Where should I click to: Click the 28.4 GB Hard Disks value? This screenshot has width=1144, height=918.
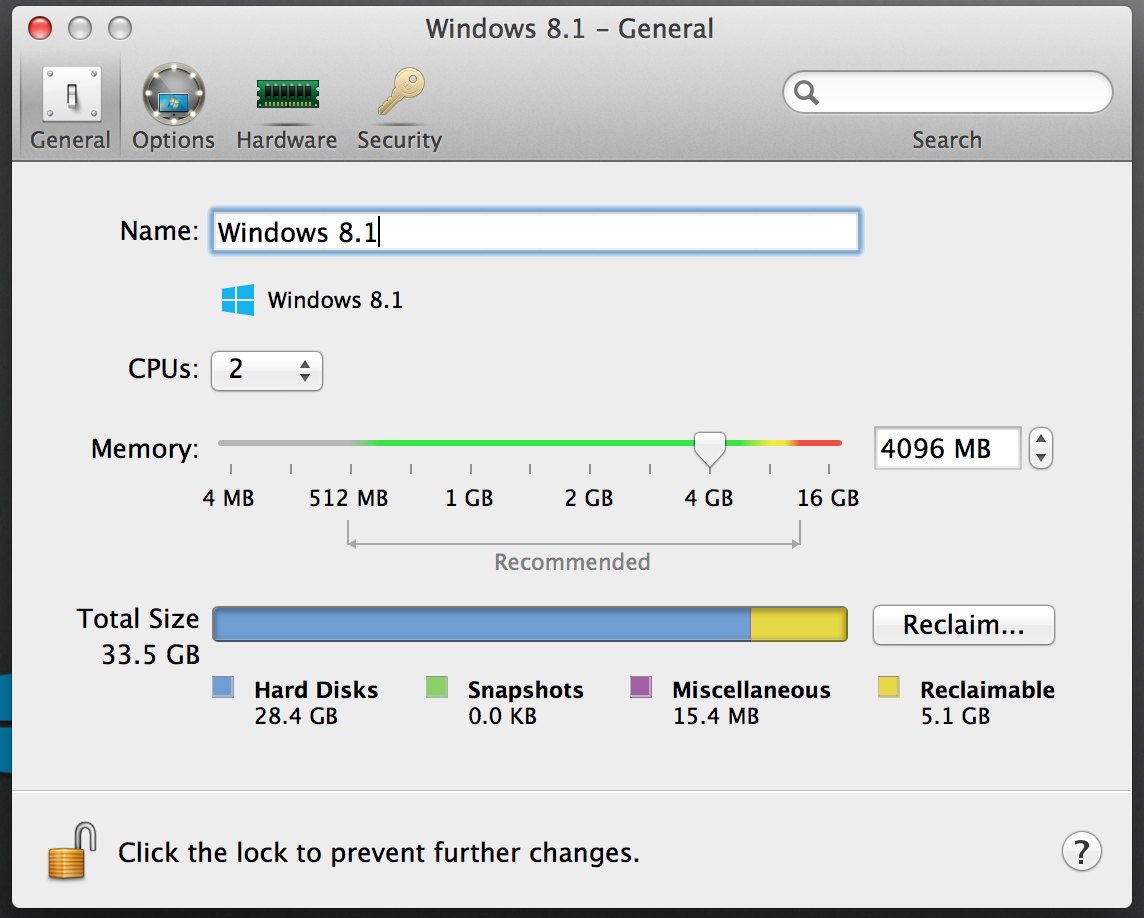coord(296,717)
